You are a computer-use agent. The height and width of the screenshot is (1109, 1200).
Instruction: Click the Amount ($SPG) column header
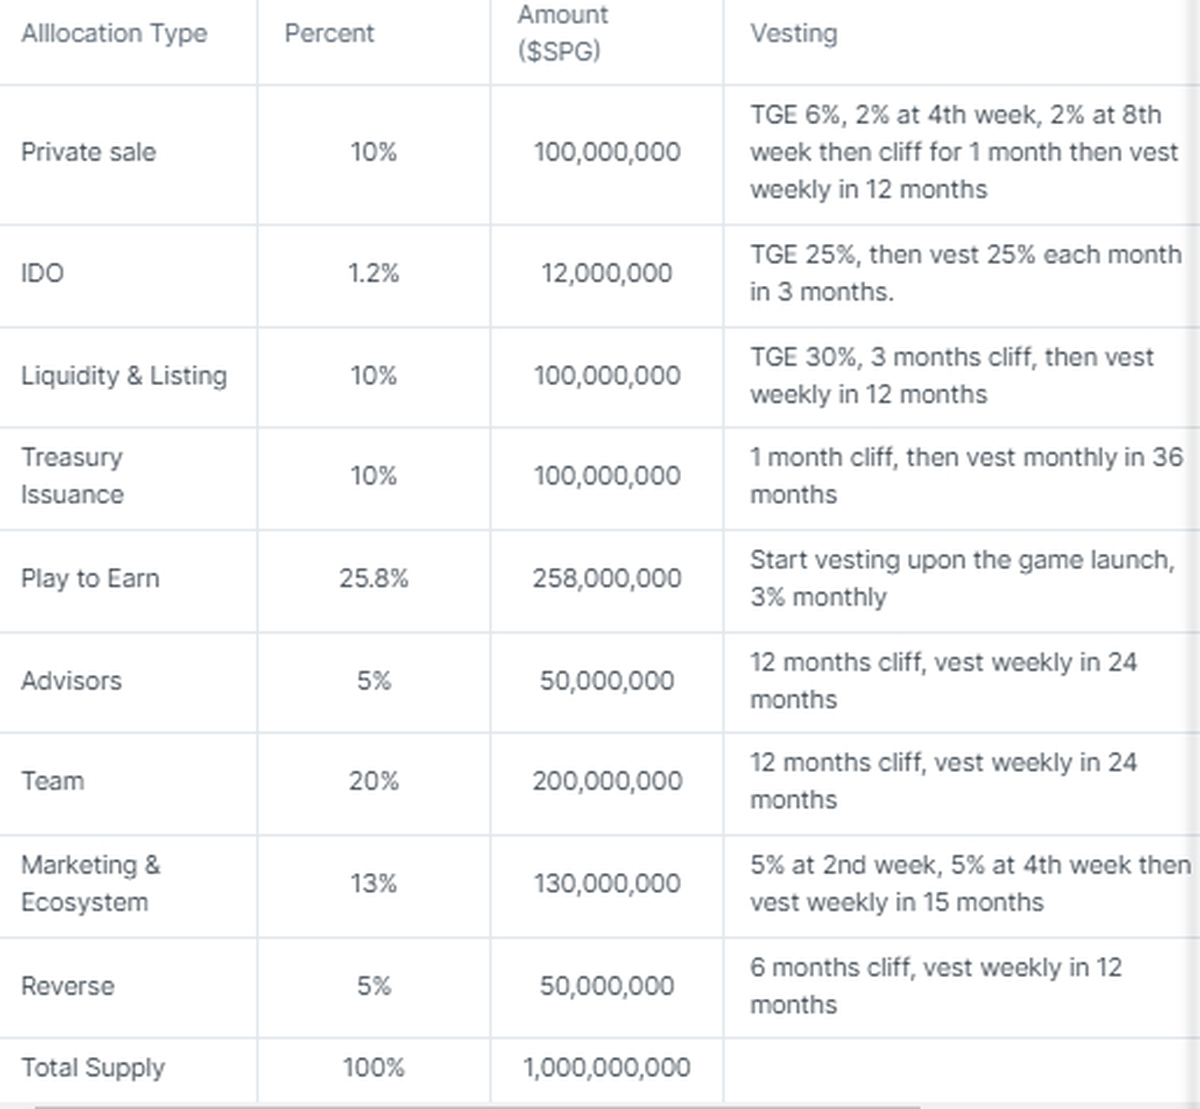tap(562, 33)
